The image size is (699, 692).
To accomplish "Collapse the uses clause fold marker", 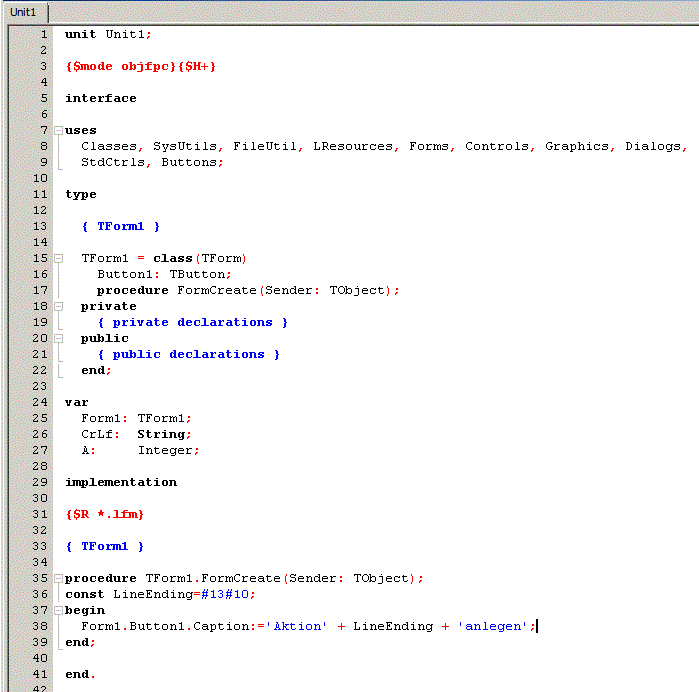I will coord(58,130).
